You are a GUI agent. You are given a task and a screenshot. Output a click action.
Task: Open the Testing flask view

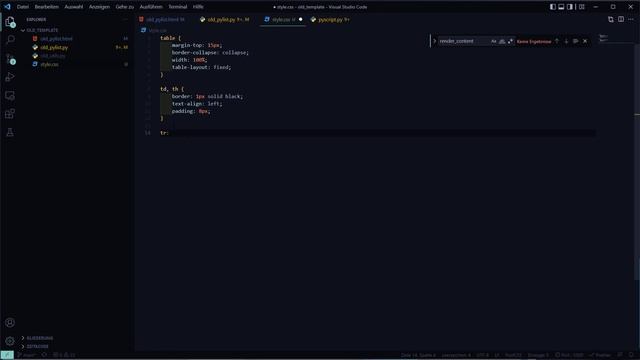pyautogui.click(x=10, y=132)
